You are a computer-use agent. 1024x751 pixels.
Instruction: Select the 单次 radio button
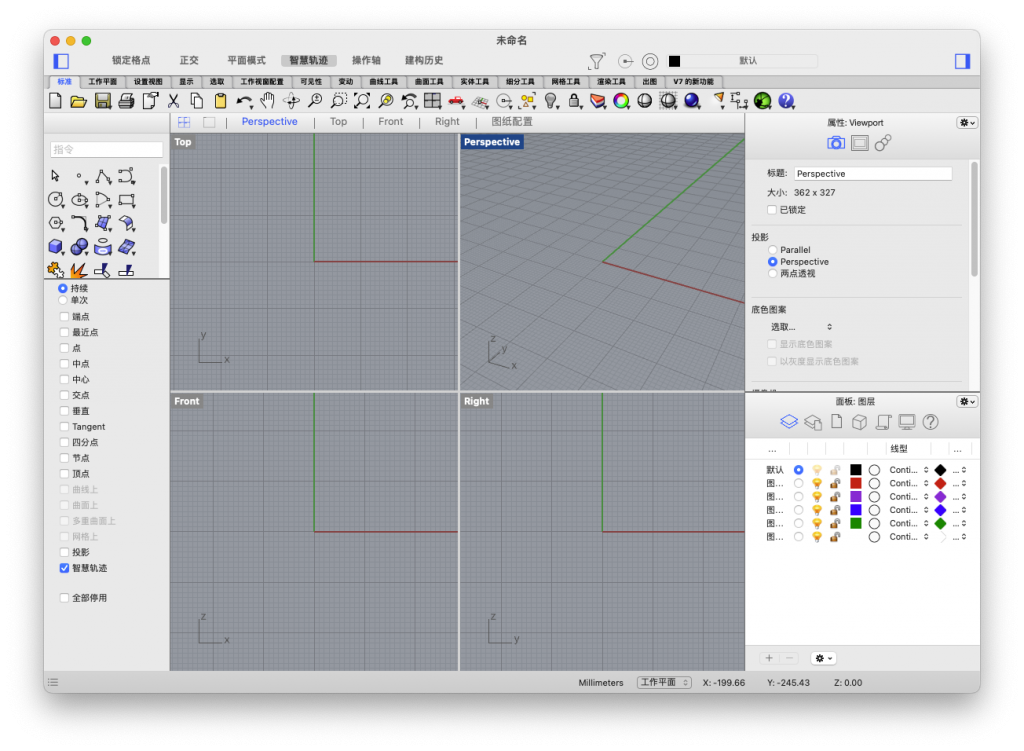pyautogui.click(x=63, y=300)
